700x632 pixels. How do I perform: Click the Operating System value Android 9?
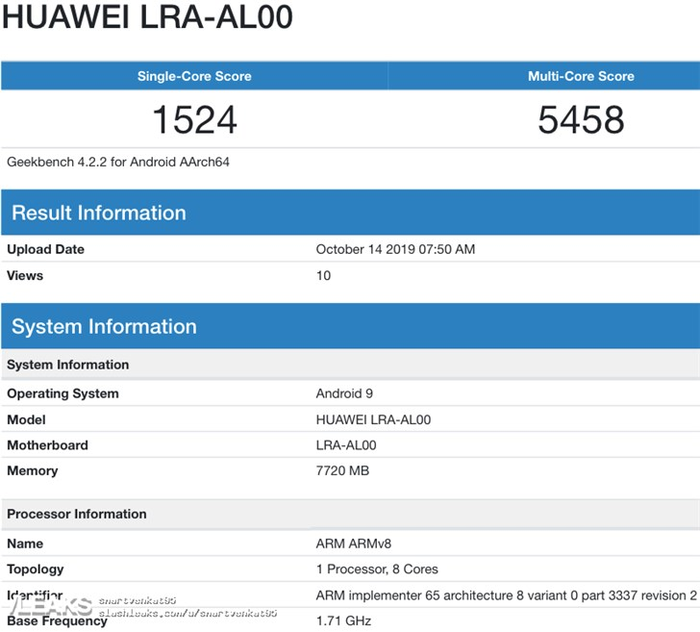[x=344, y=393]
